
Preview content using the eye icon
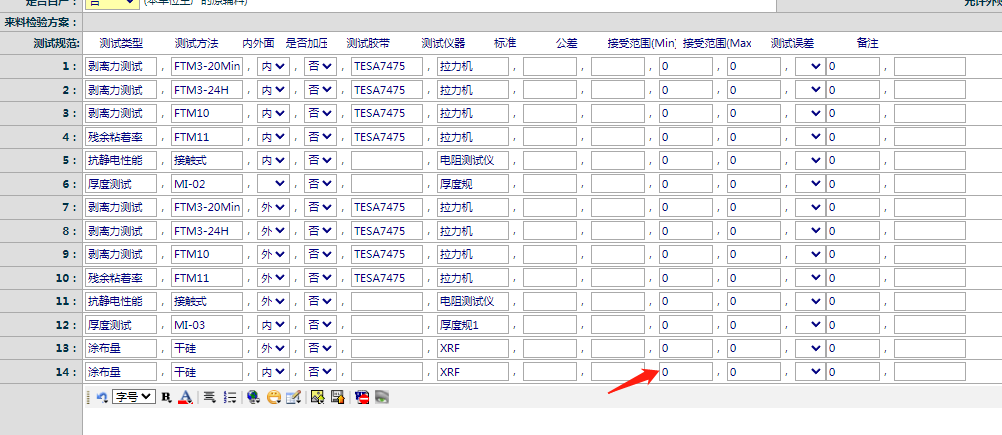click(382, 397)
